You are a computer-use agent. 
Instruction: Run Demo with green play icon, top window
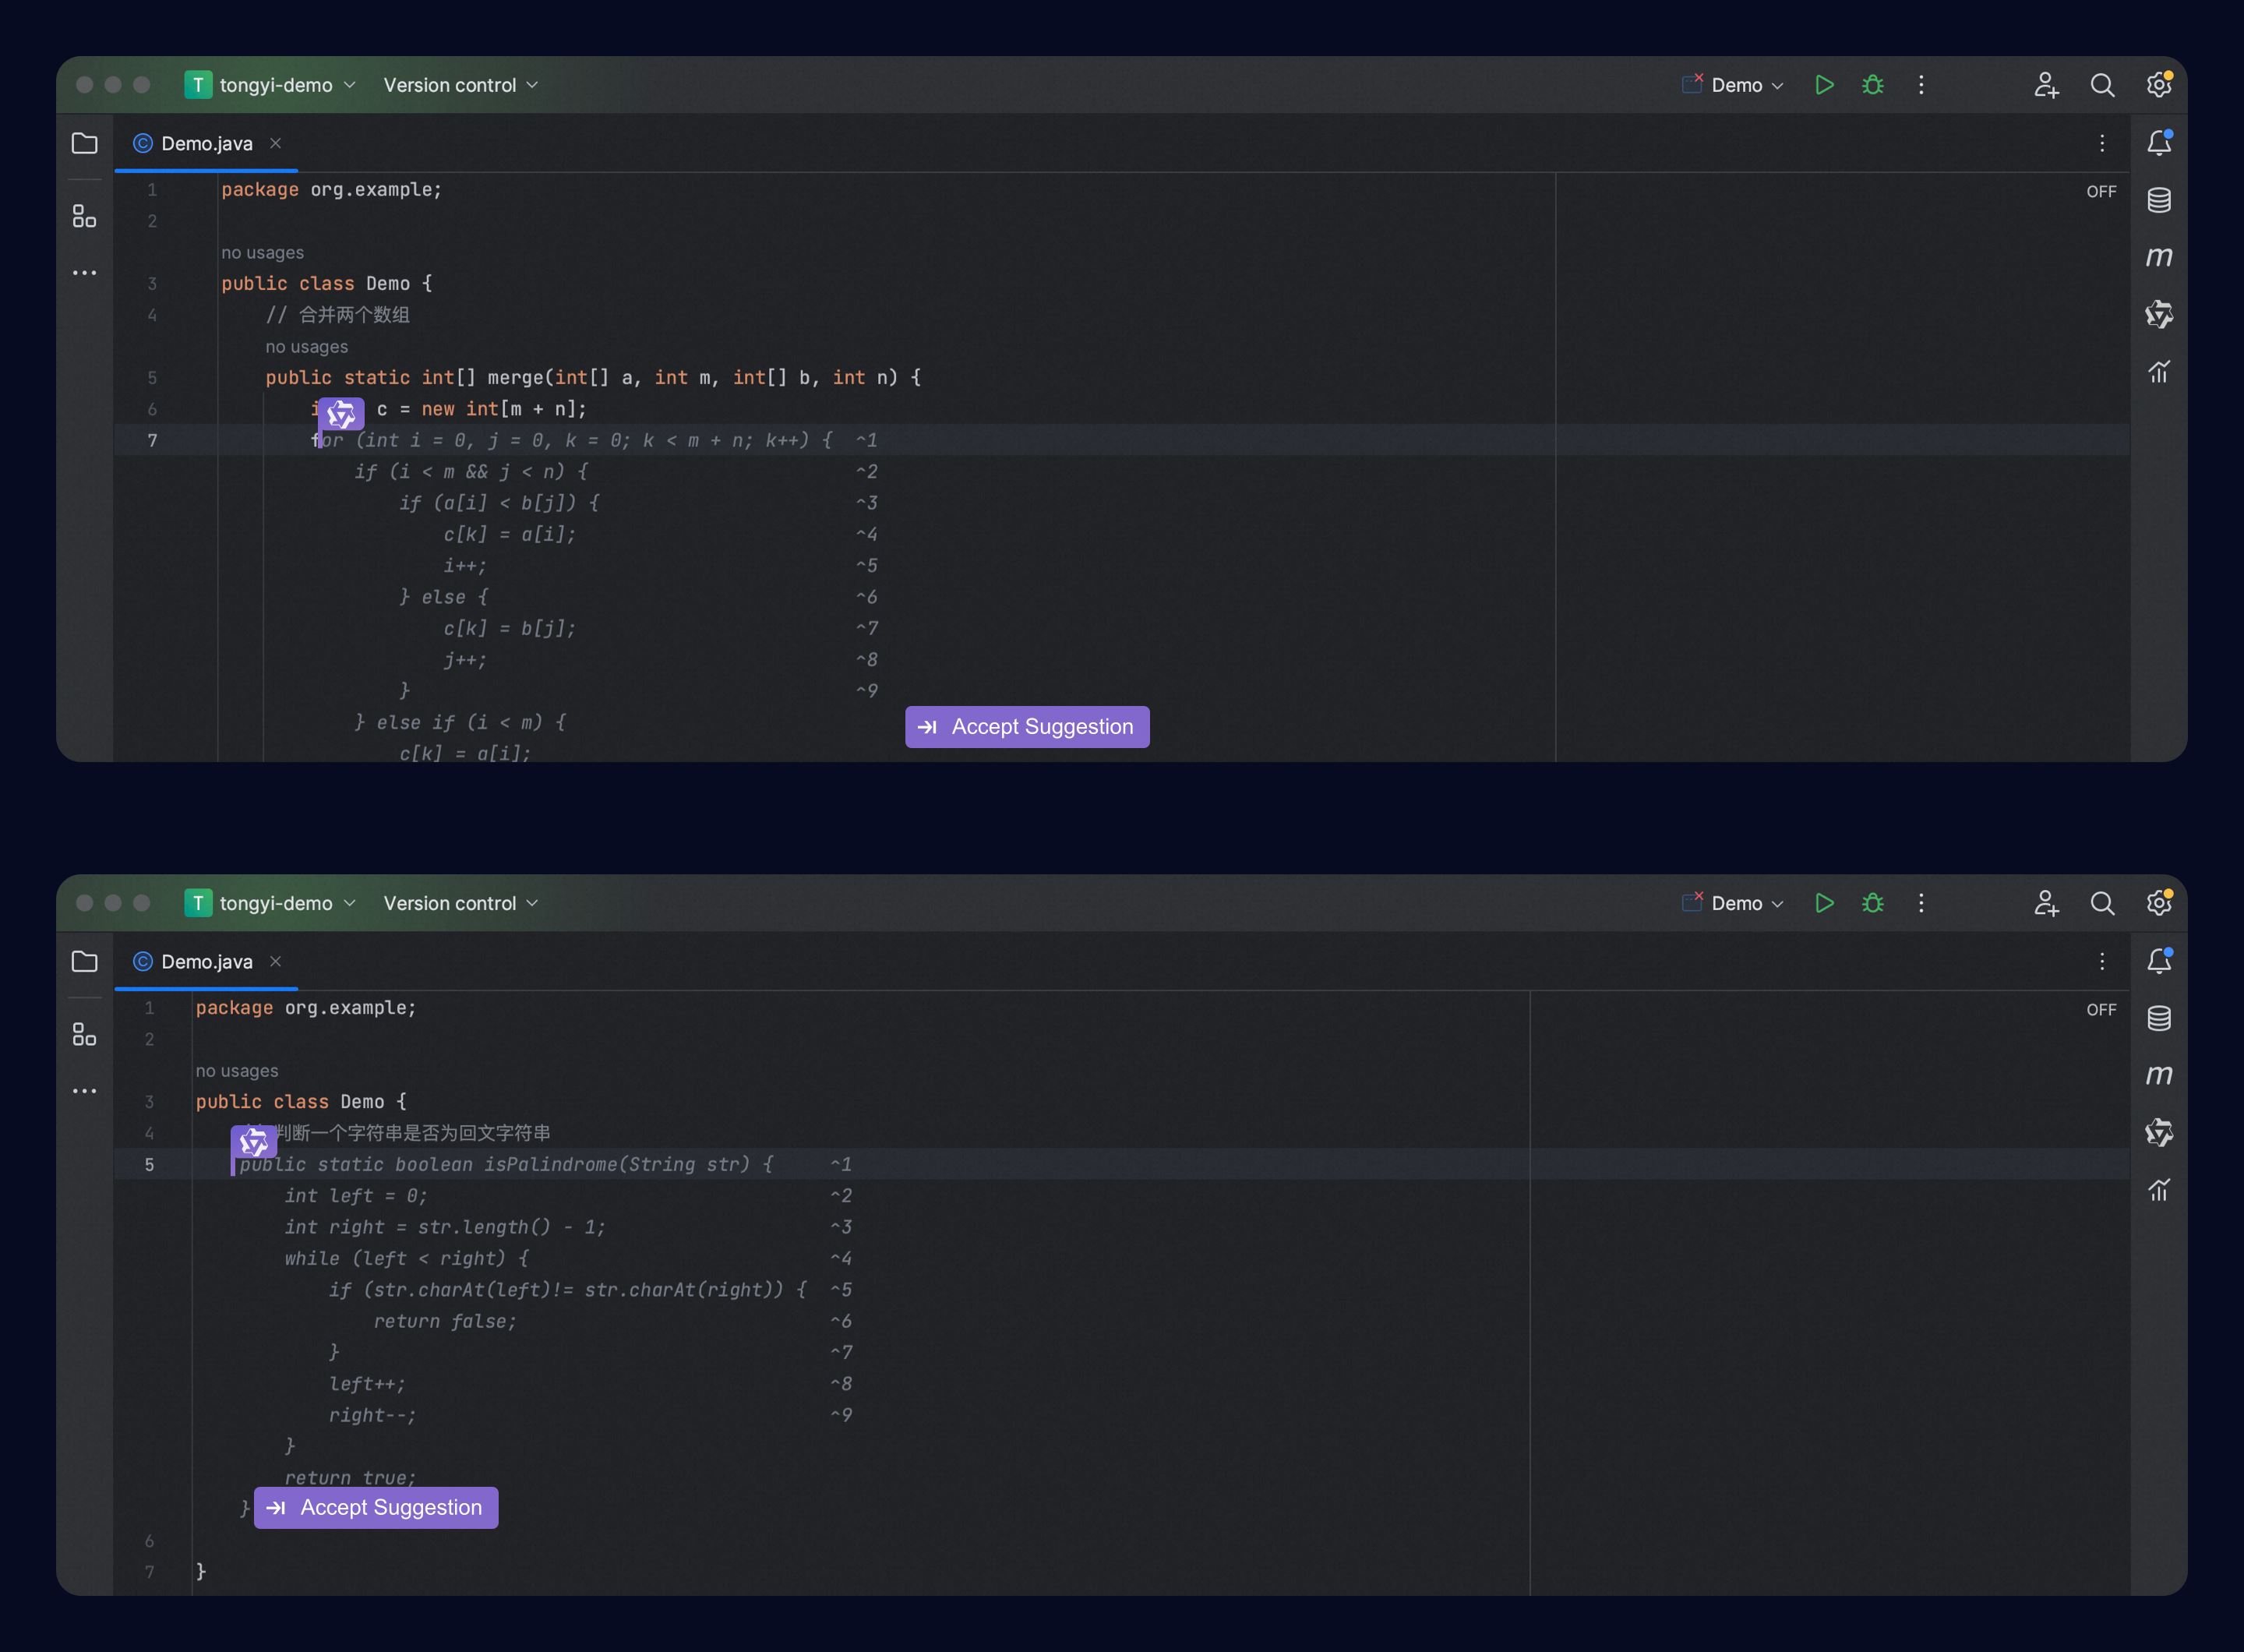pyautogui.click(x=1824, y=85)
